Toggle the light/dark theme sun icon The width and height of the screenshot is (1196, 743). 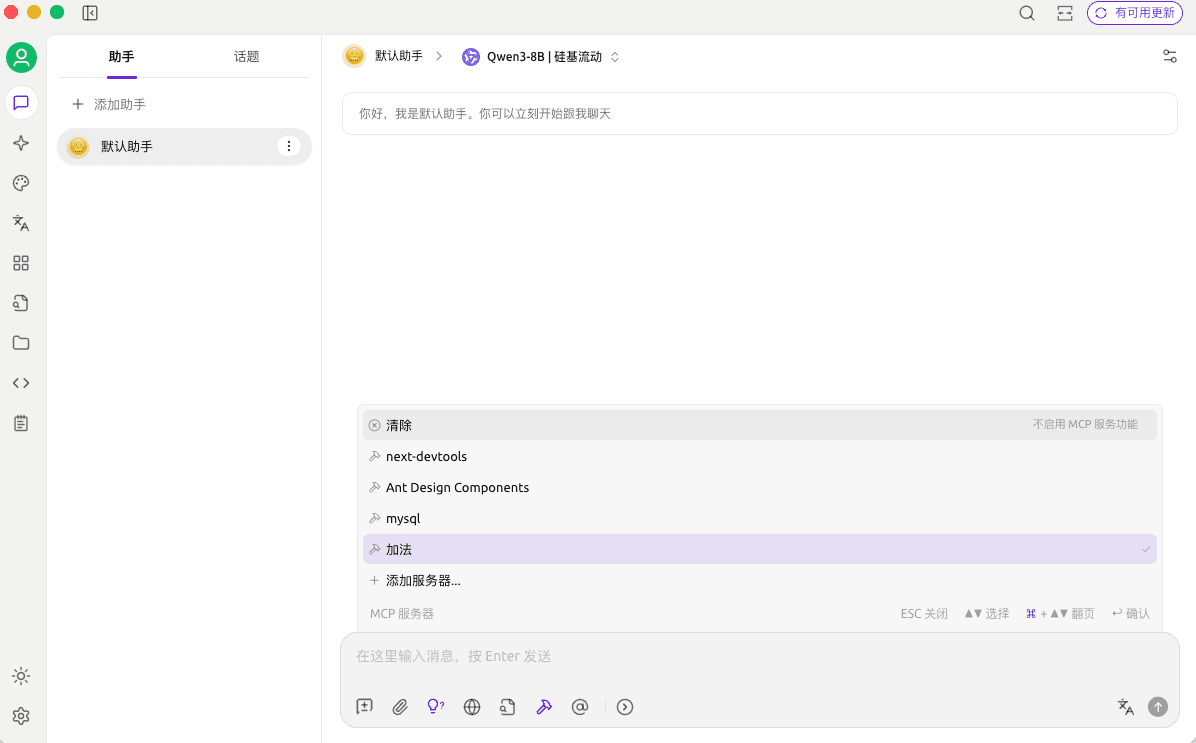coord(21,676)
